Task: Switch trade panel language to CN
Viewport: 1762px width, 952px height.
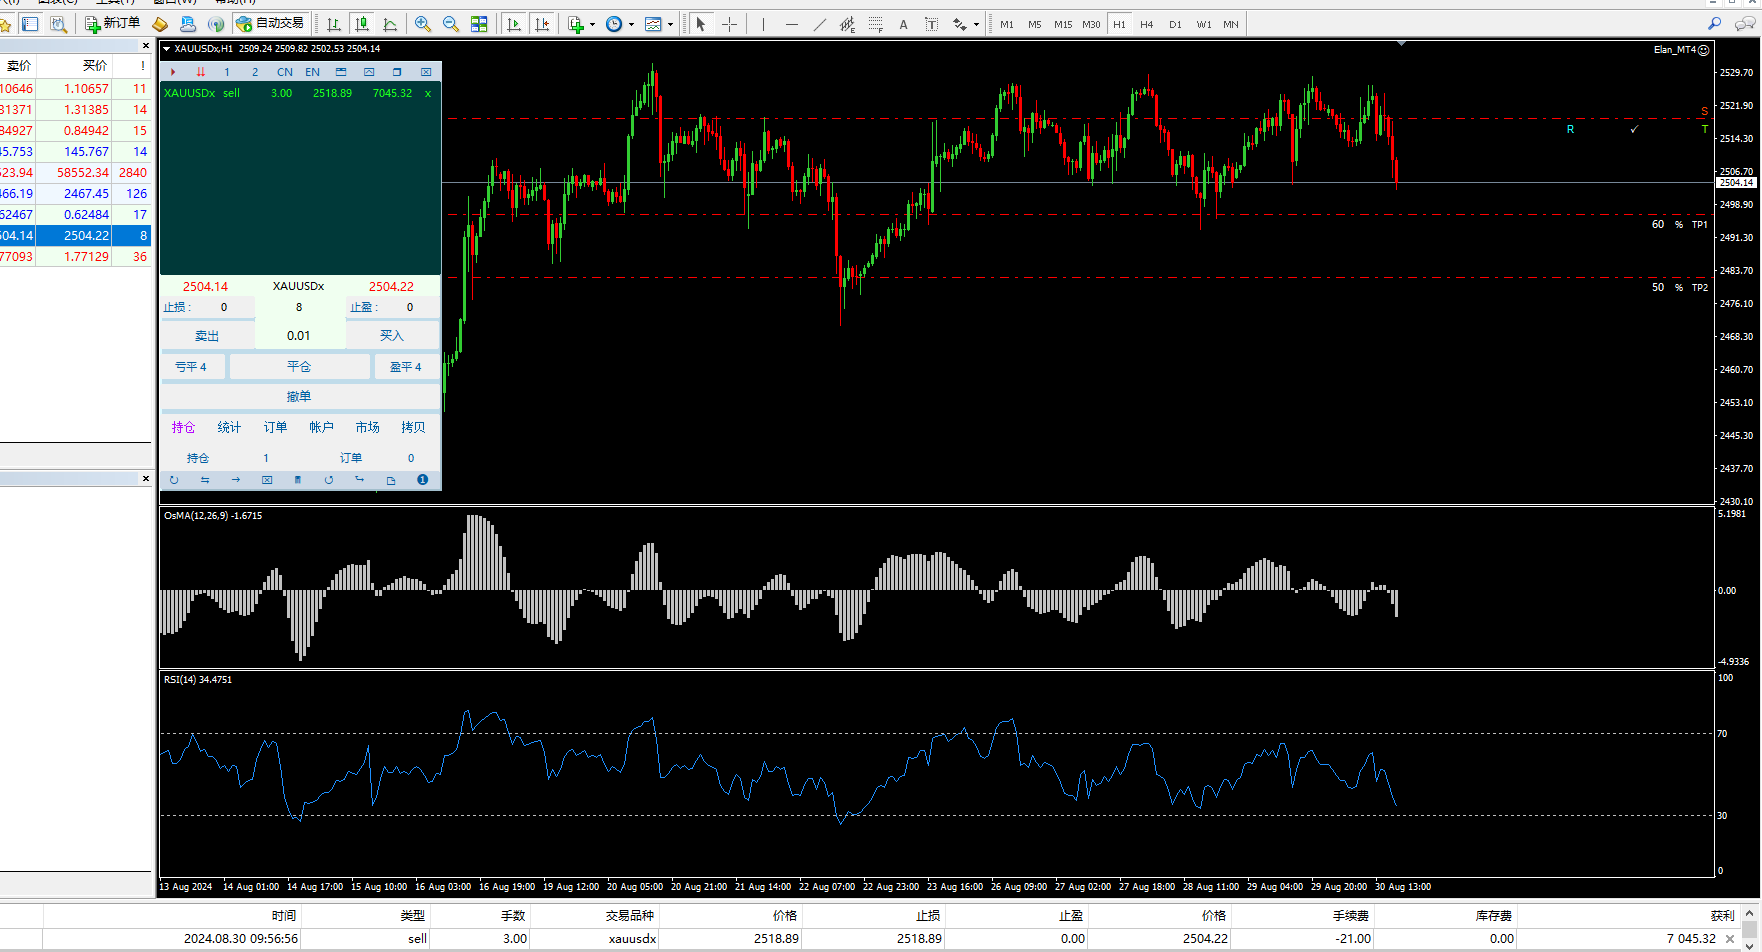Action: [x=285, y=72]
